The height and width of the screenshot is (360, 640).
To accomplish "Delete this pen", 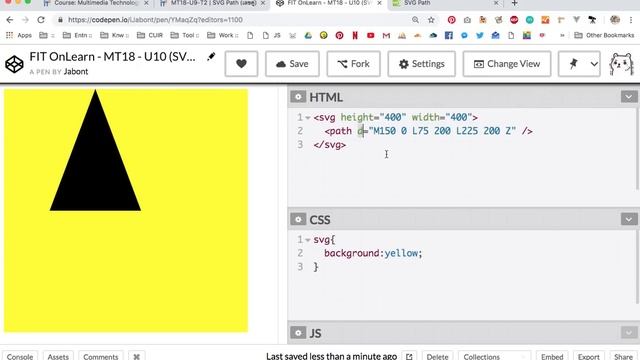I will point(438,356).
